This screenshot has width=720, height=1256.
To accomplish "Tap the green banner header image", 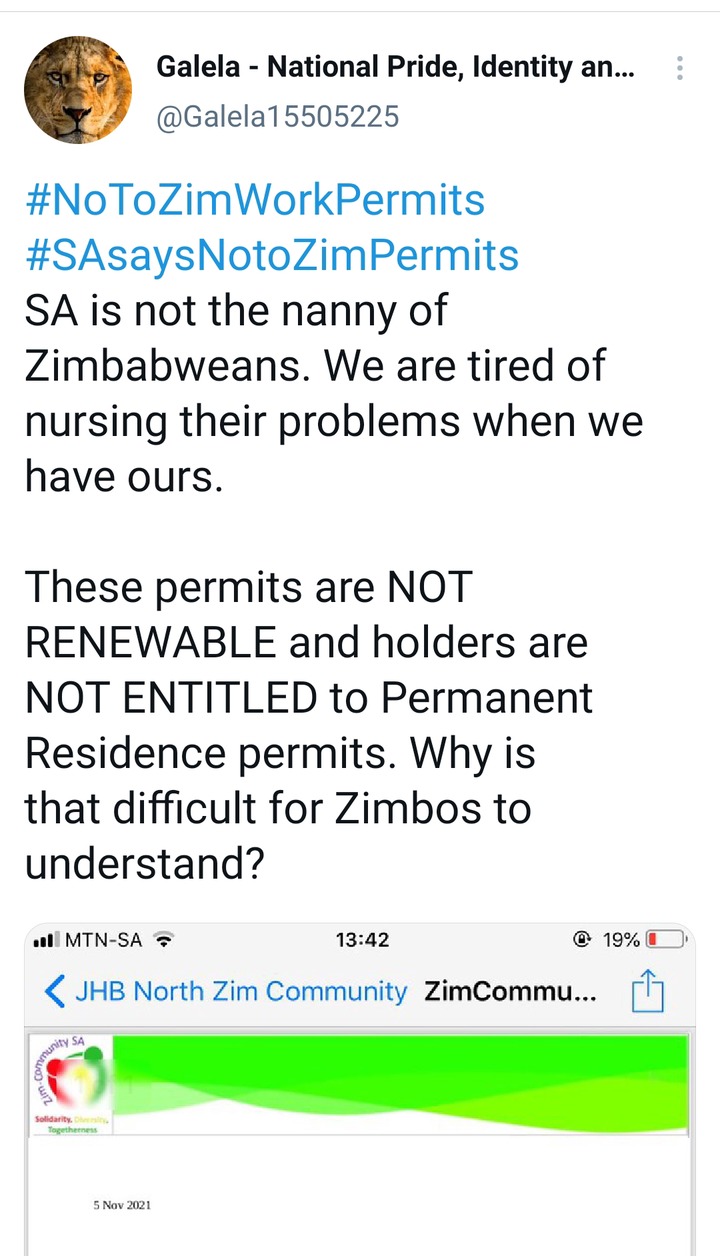I will [401, 1084].
